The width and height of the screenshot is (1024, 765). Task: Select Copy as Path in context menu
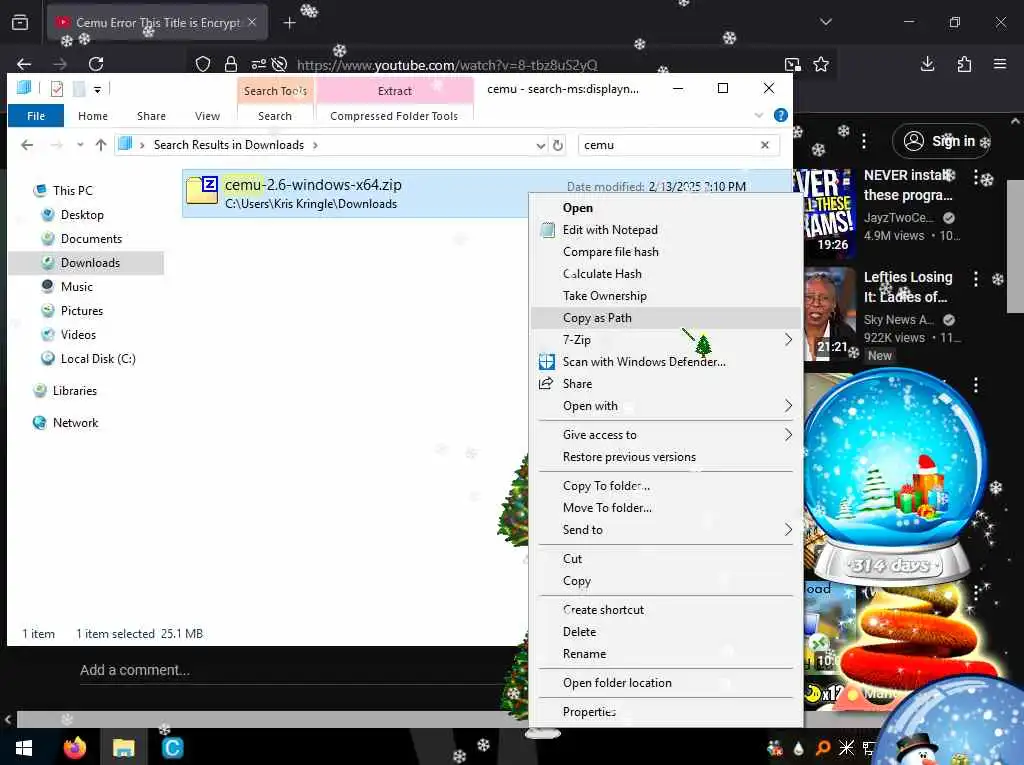click(666, 318)
